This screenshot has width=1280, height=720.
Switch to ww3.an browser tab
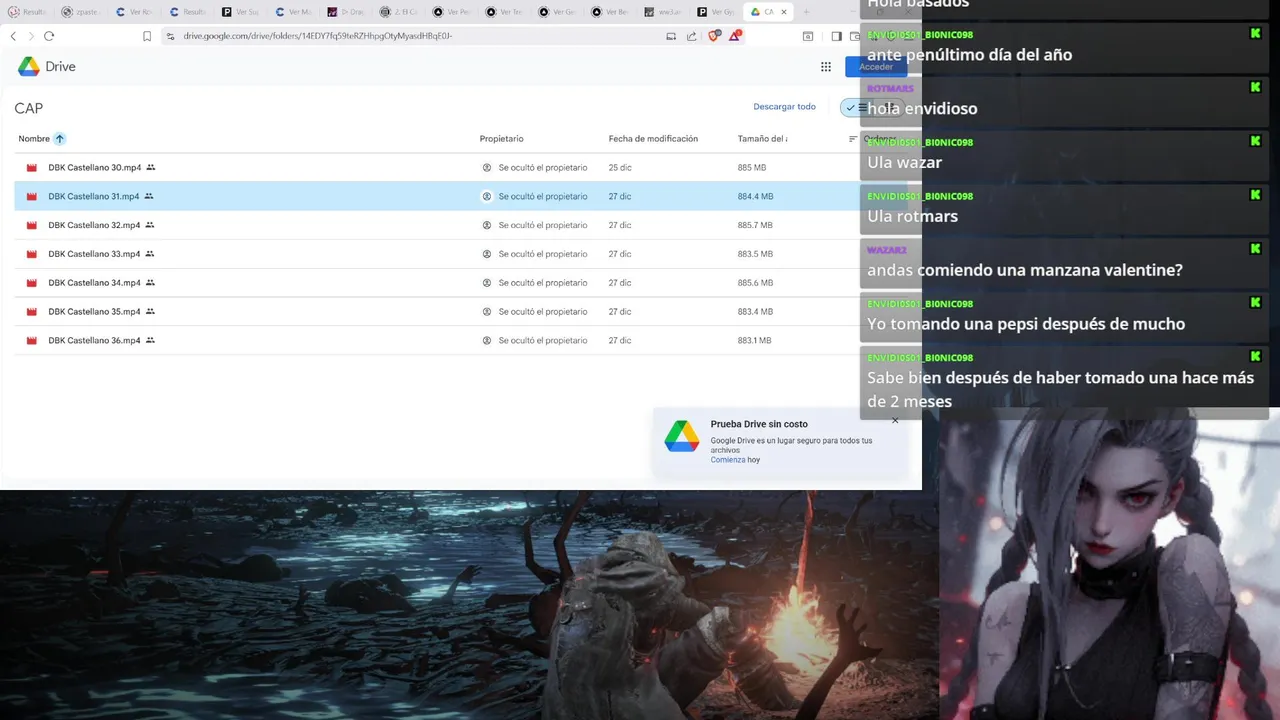point(663,12)
